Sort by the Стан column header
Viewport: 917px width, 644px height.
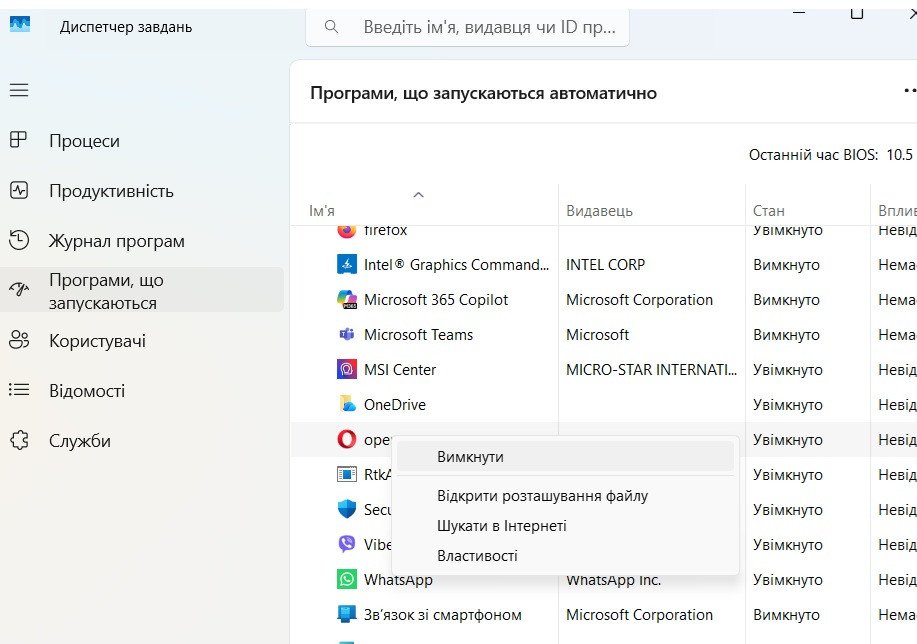(x=768, y=211)
